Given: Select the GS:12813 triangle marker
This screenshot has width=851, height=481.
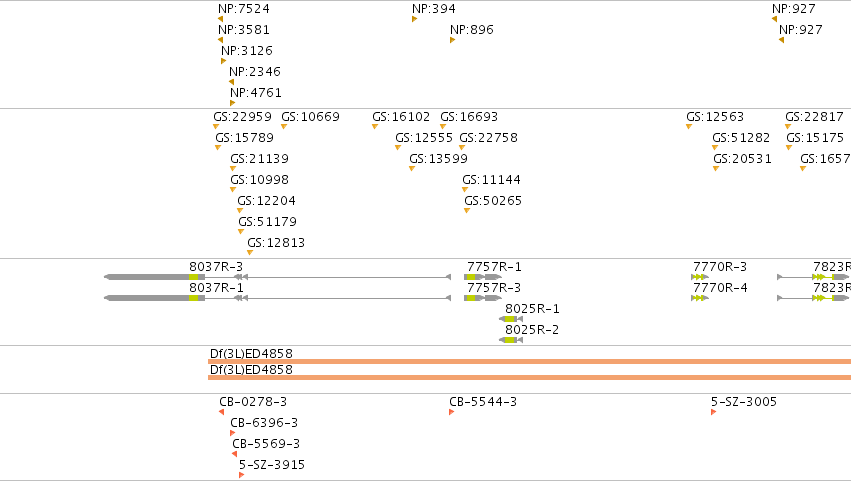Looking at the screenshot, I should click(x=250, y=252).
